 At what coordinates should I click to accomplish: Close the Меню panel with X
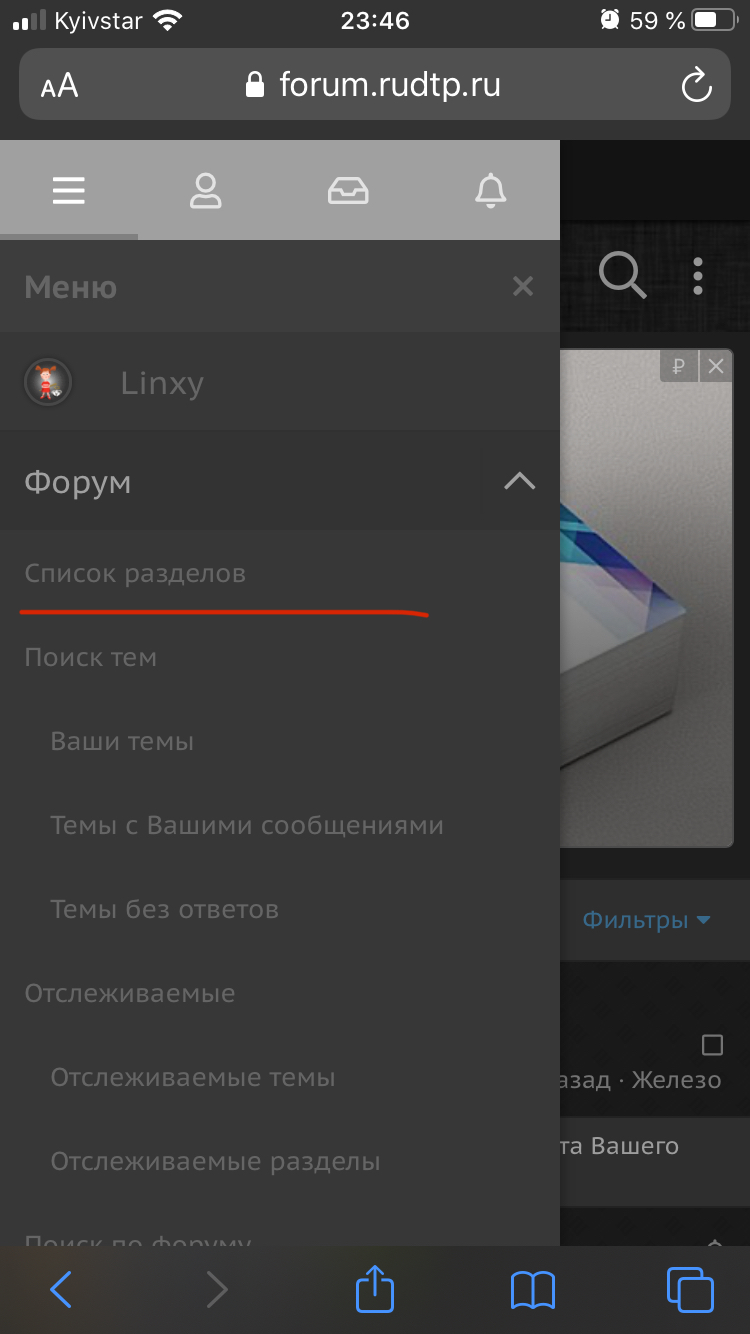pos(522,288)
